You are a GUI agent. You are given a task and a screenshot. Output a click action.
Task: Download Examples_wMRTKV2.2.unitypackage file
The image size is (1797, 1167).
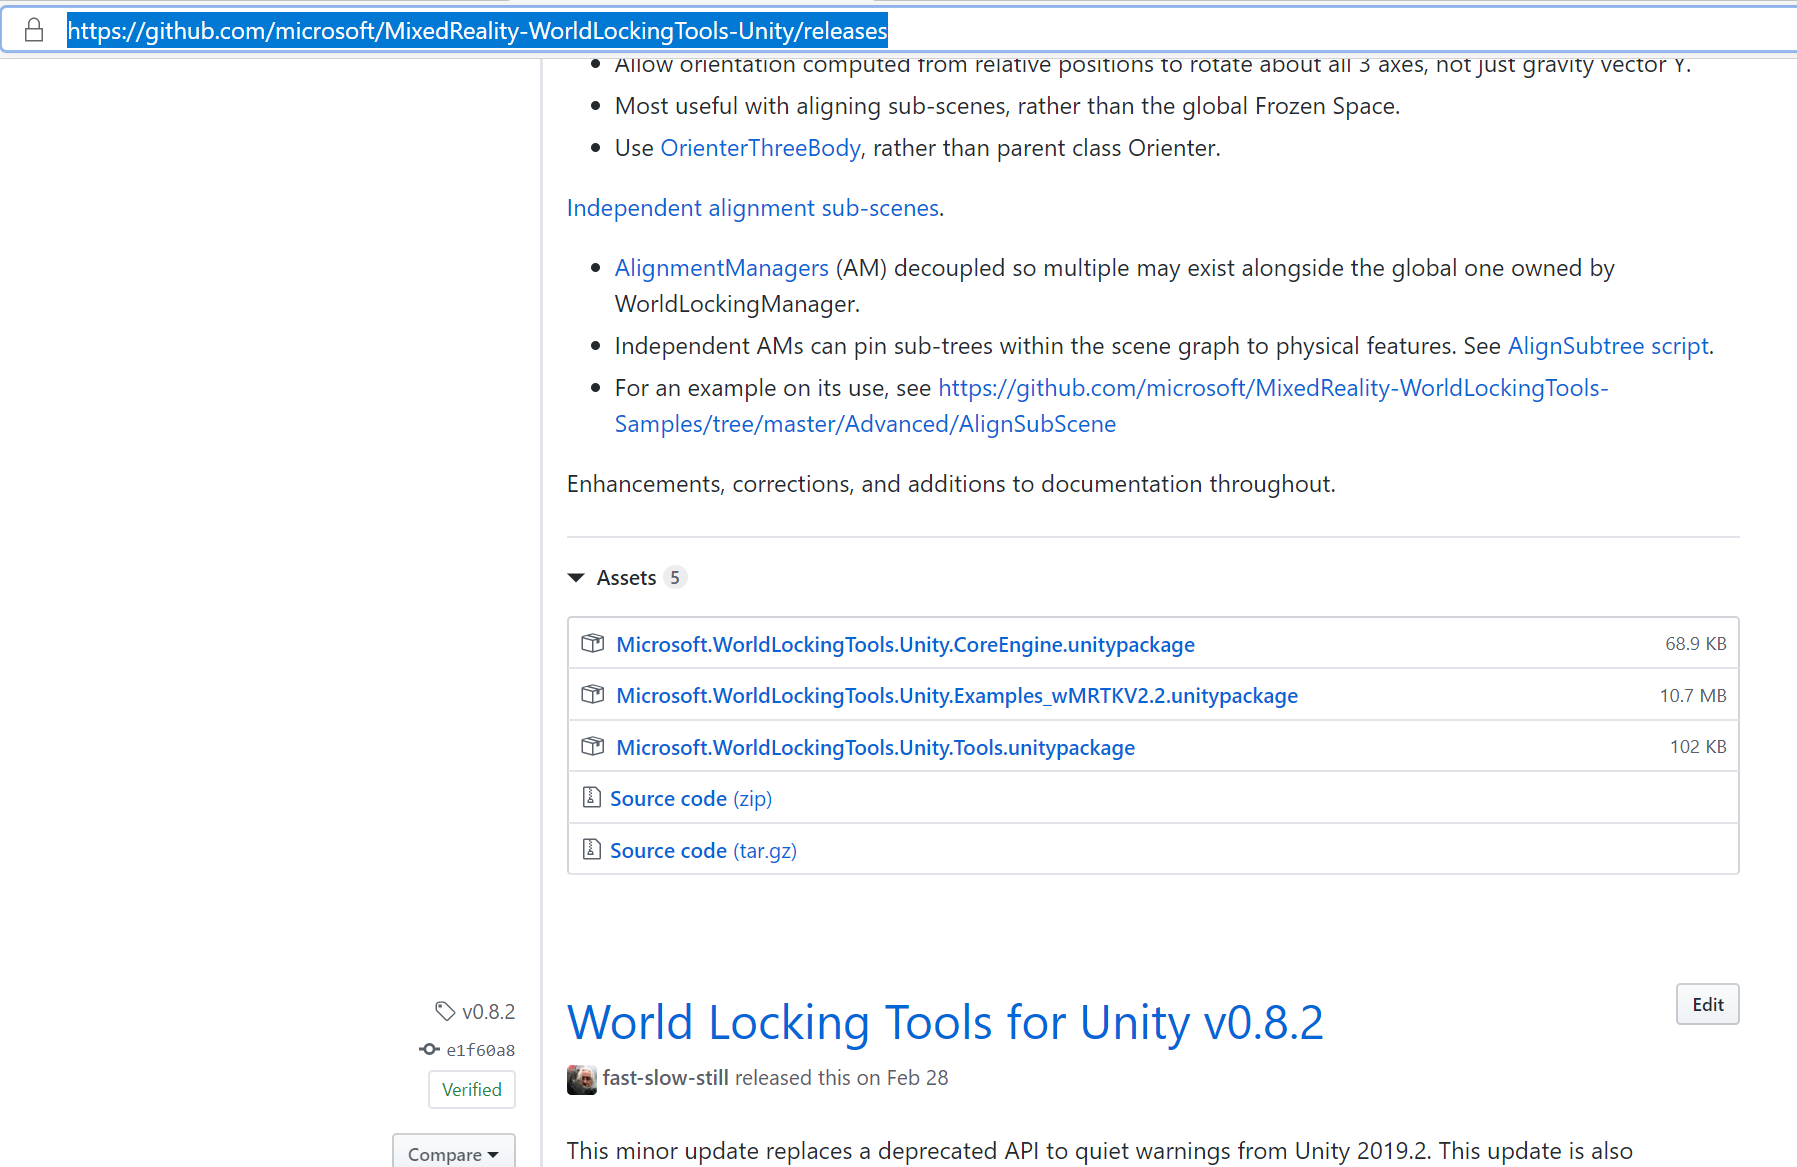[957, 696]
